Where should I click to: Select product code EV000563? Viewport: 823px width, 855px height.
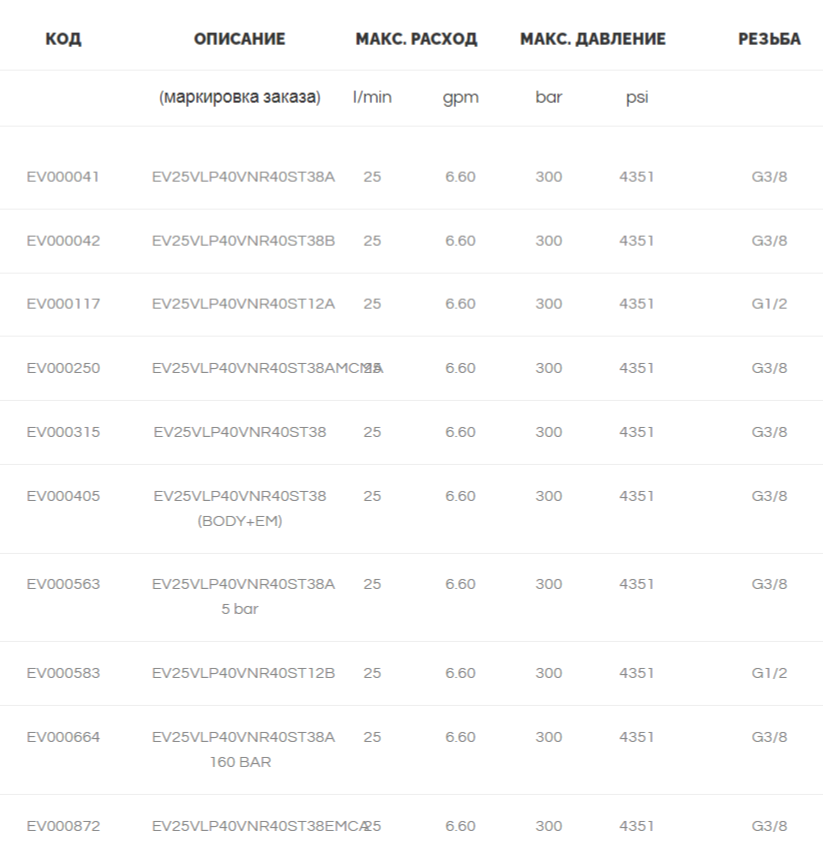[63, 584]
